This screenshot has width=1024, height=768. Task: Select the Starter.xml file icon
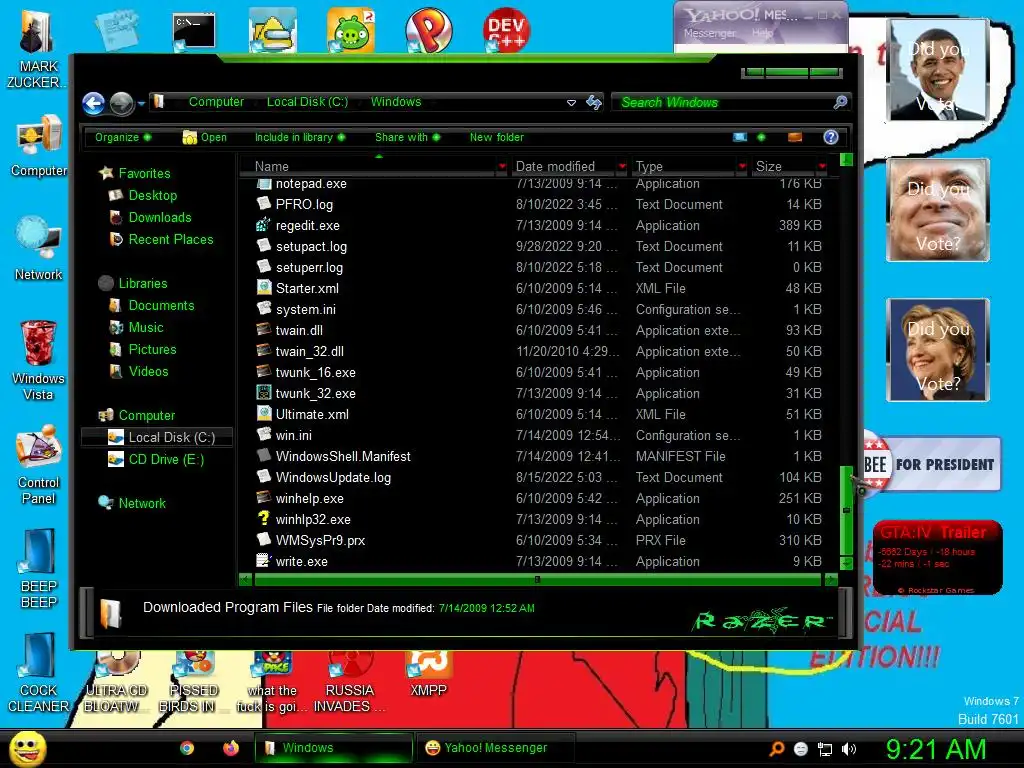coord(263,288)
